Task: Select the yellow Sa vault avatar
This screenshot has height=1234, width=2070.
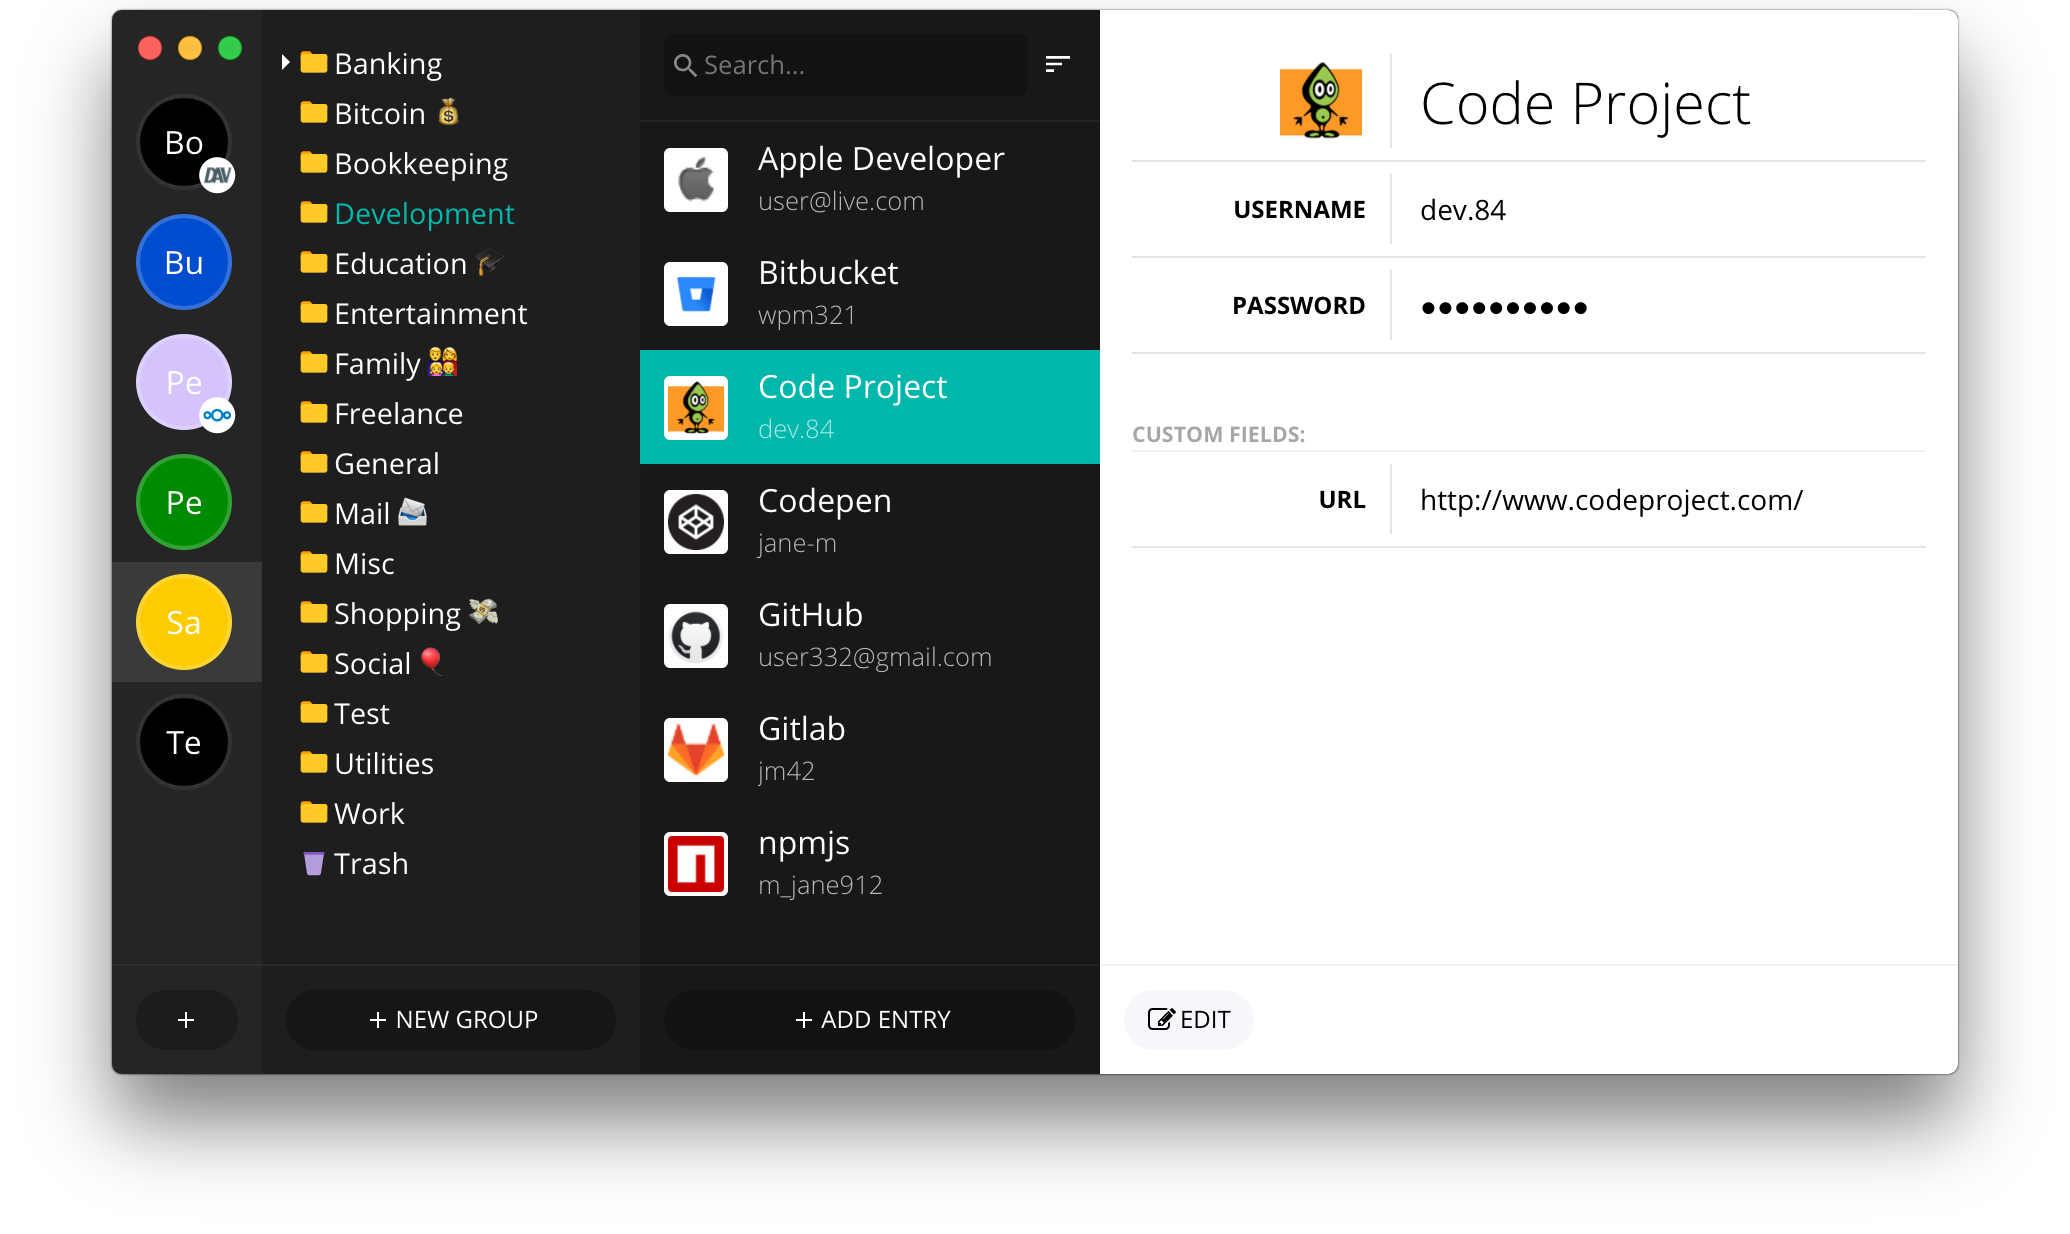Action: (x=184, y=623)
